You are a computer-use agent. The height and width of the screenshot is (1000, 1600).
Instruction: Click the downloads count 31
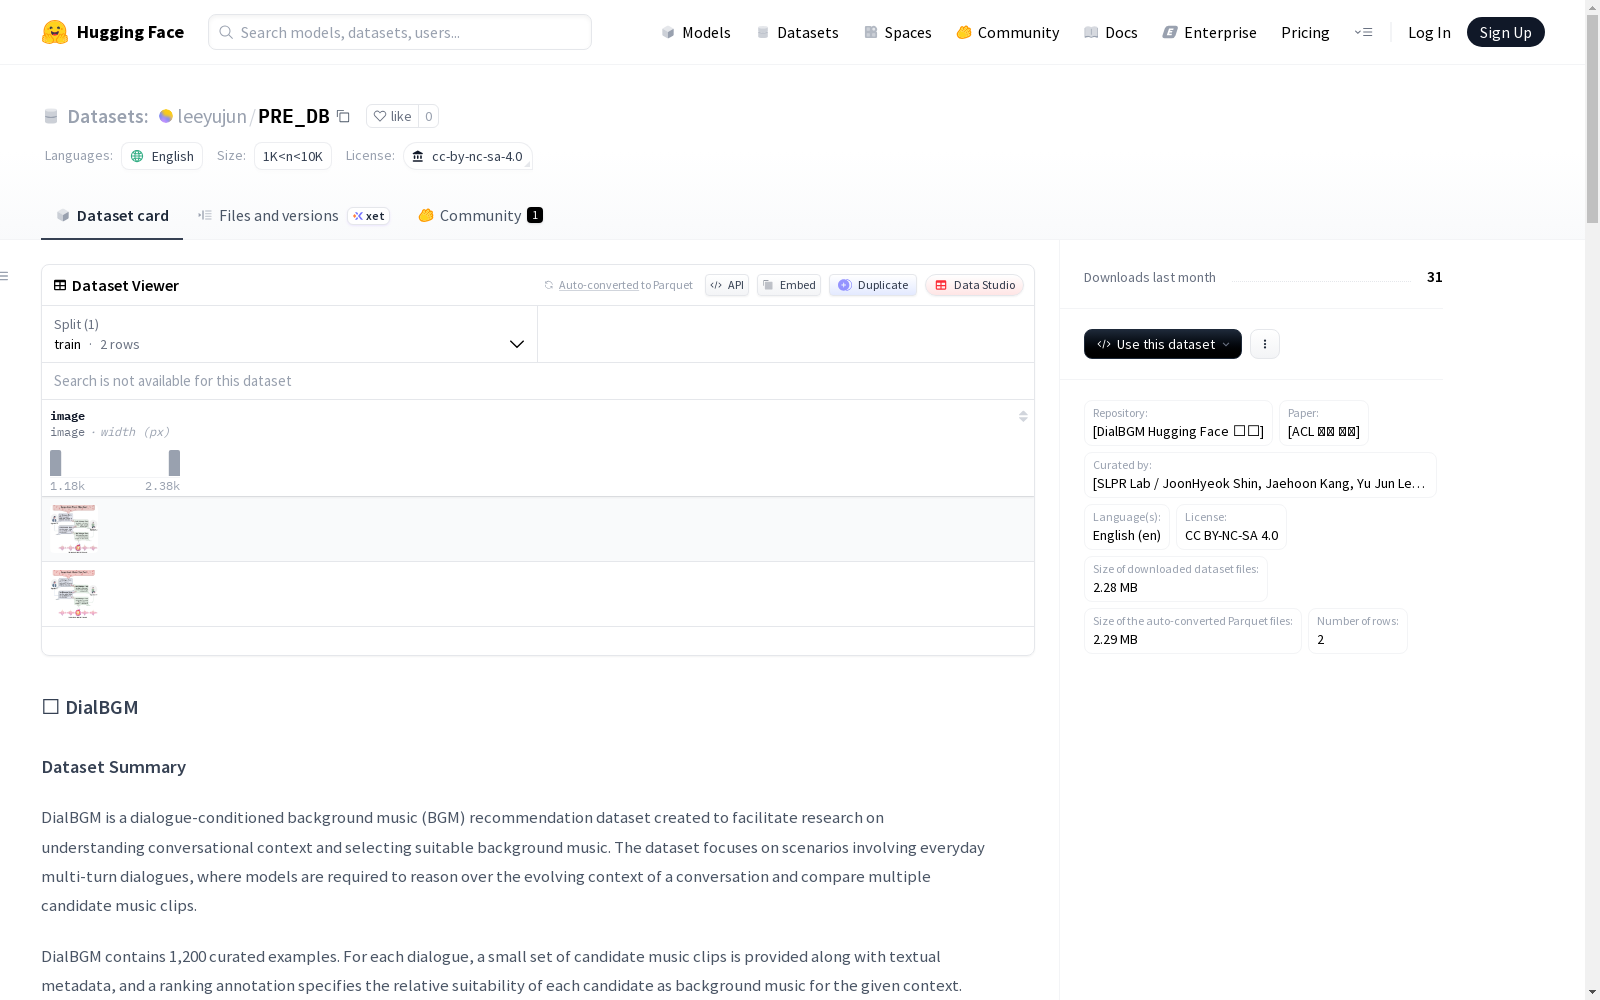(1435, 277)
